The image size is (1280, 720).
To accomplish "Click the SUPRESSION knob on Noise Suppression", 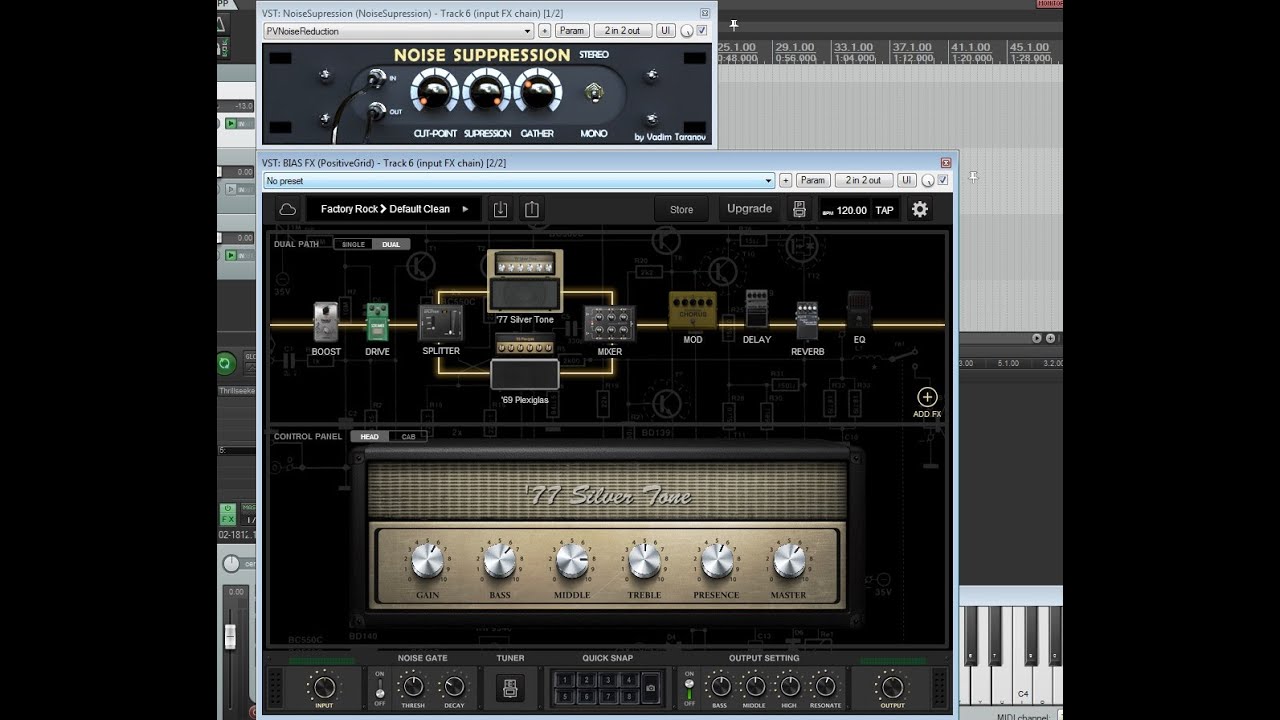I will pos(487,93).
